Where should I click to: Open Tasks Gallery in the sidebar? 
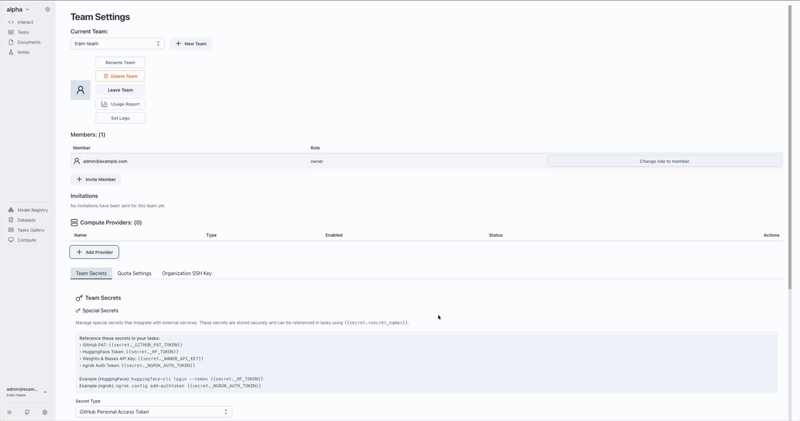tap(31, 230)
